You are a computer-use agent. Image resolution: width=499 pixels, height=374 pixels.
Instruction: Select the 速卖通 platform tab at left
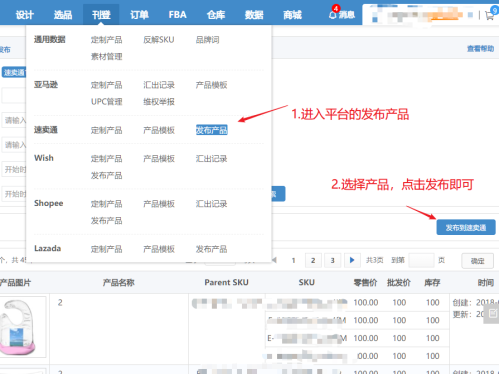pyautogui.click(x=14, y=72)
